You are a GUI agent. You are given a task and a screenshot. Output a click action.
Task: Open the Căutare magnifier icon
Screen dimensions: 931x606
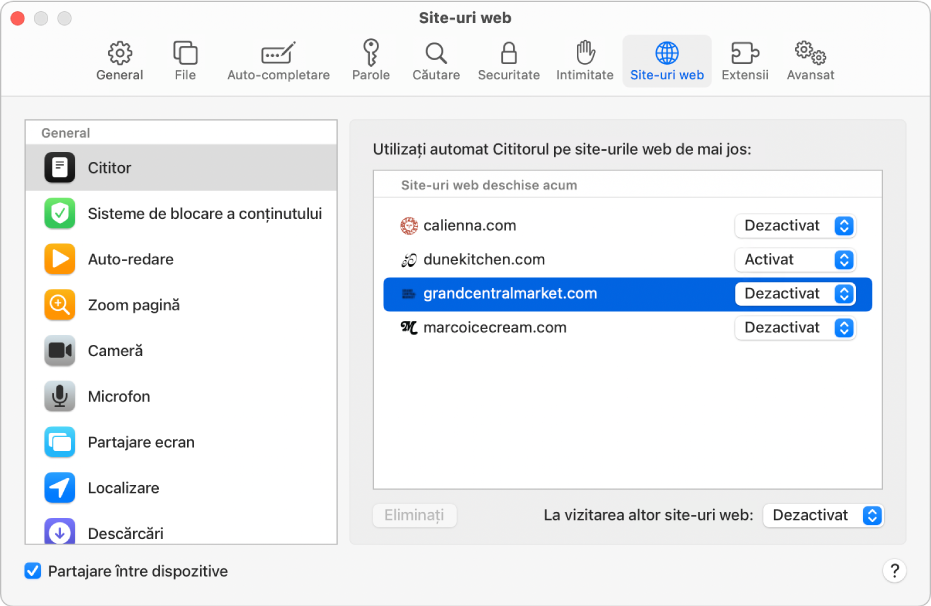(436, 53)
